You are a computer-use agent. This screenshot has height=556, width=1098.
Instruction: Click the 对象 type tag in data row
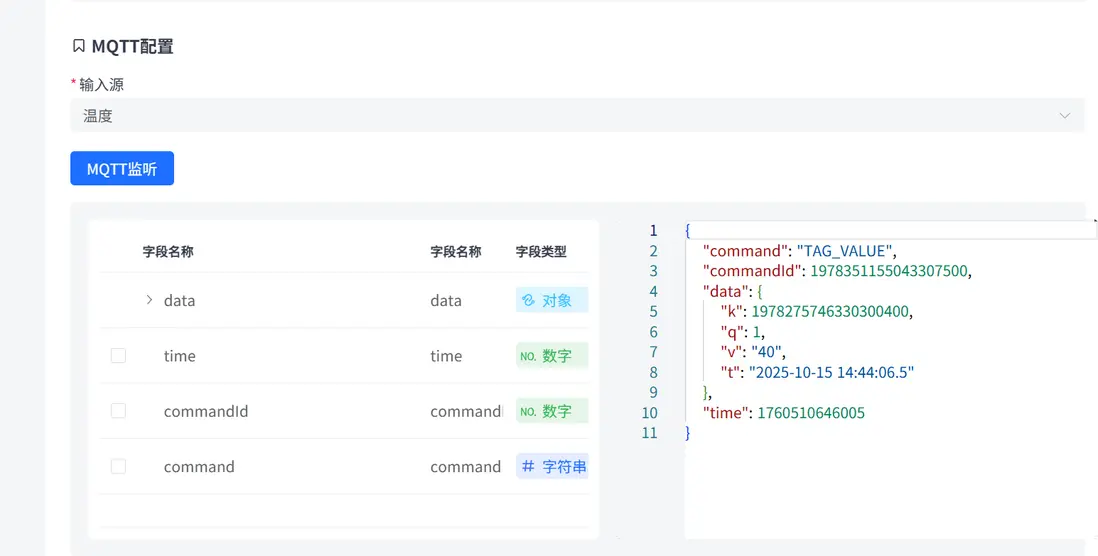coord(552,300)
